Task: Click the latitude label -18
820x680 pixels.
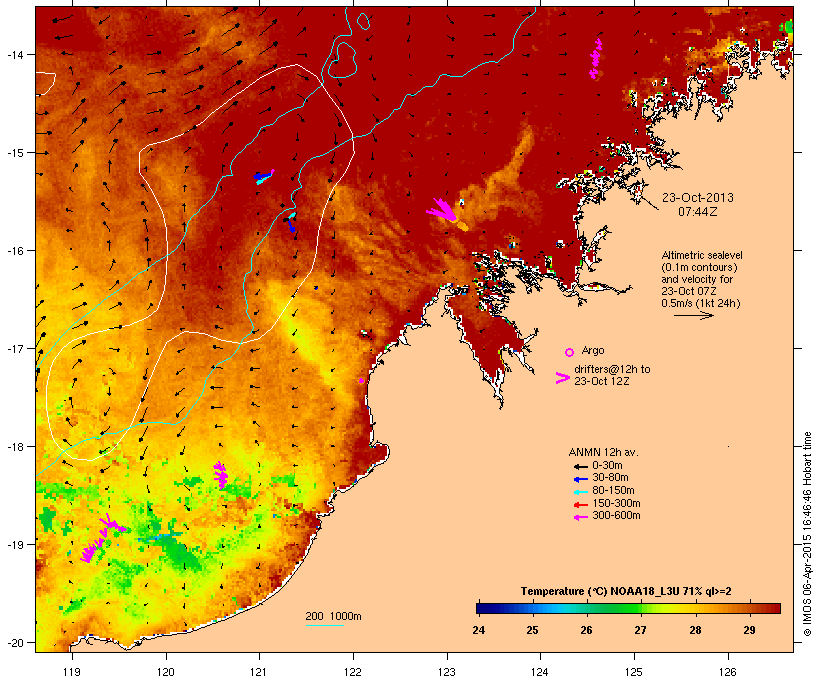Action: click(15, 447)
